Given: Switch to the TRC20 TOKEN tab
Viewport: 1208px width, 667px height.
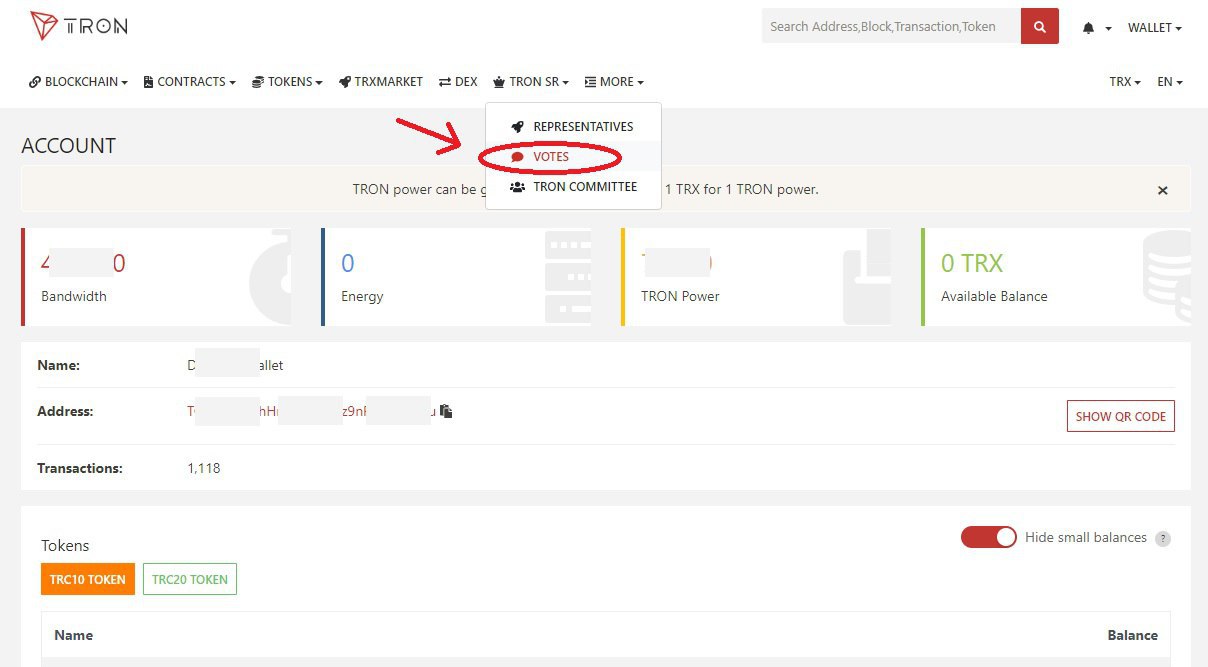Looking at the screenshot, I should 190,579.
